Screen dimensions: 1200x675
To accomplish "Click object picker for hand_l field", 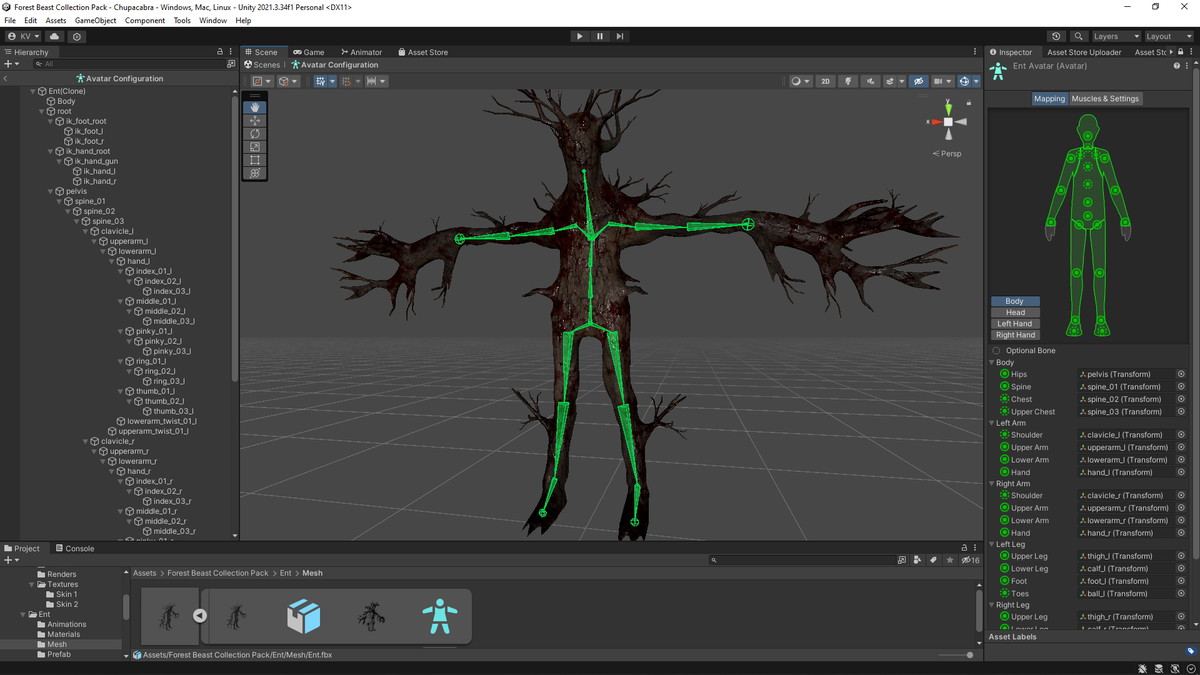I will [x=1181, y=472].
